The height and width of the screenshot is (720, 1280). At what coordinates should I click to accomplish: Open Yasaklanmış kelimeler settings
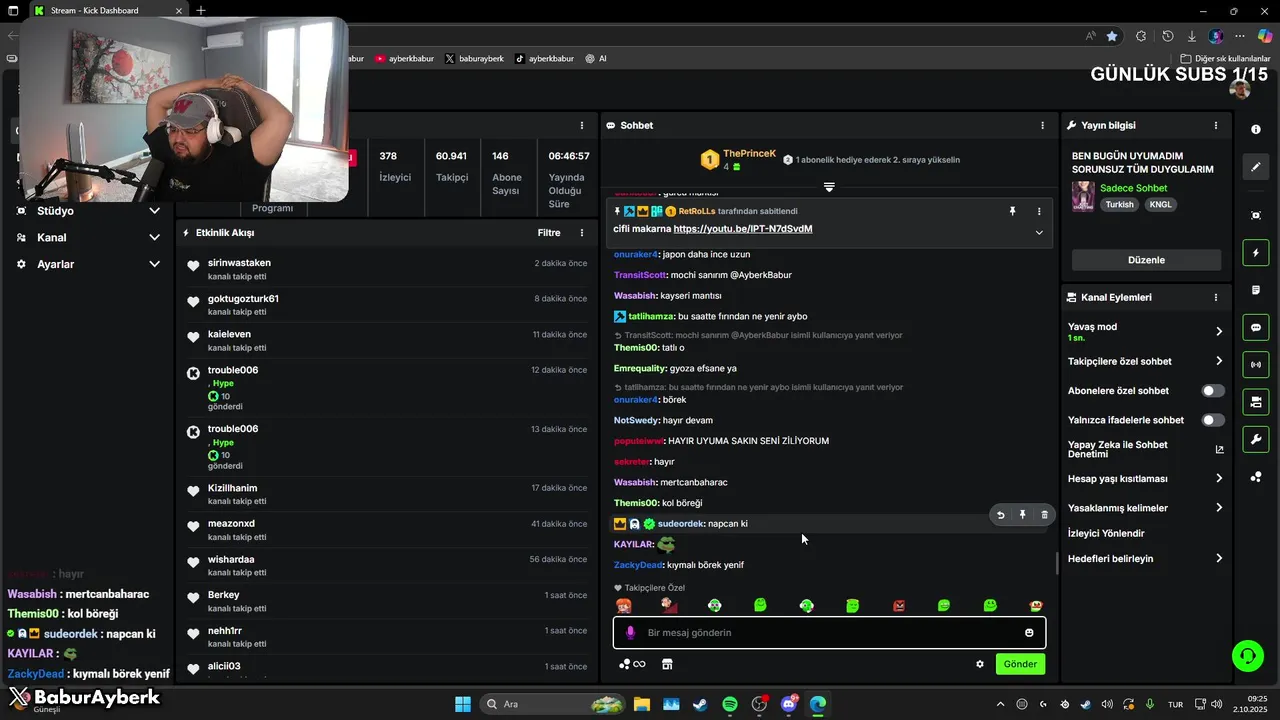pos(1146,508)
